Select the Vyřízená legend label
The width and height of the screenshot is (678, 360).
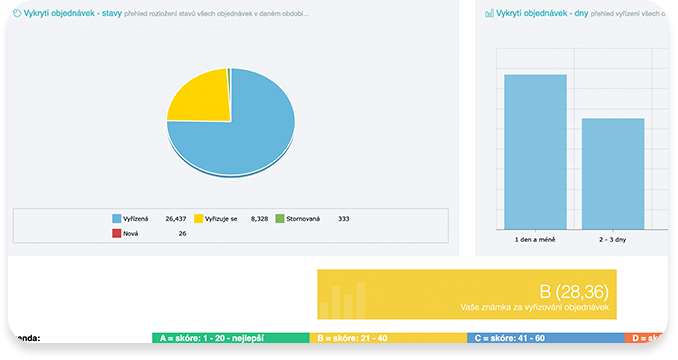[135, 219]
